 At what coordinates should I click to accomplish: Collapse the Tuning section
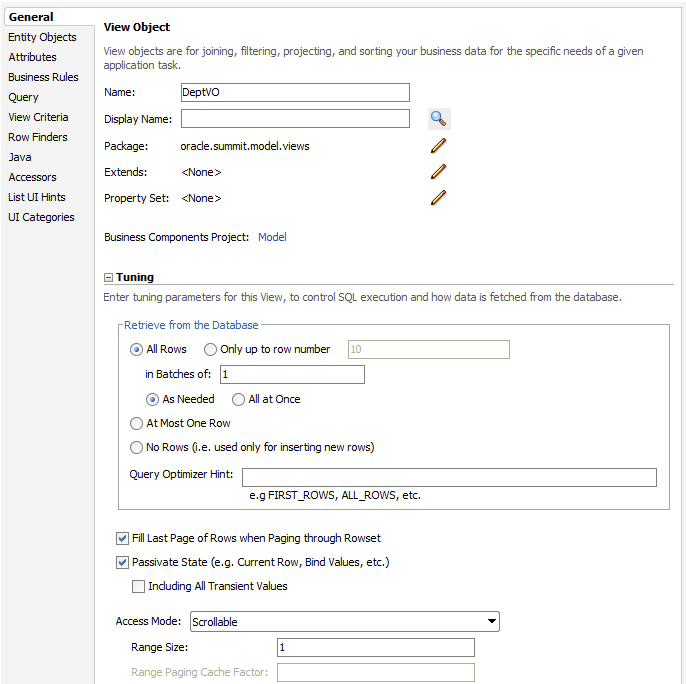coord(108,277)
